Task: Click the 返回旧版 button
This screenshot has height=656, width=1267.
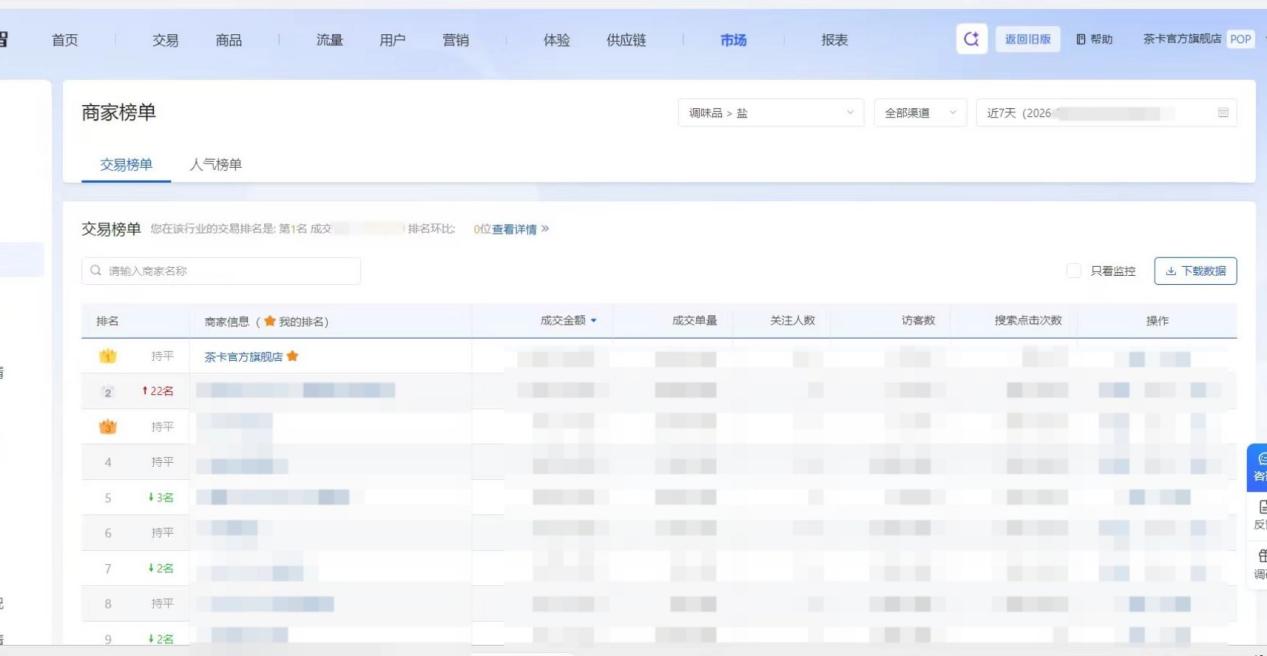Action: tap(1028, 39)
